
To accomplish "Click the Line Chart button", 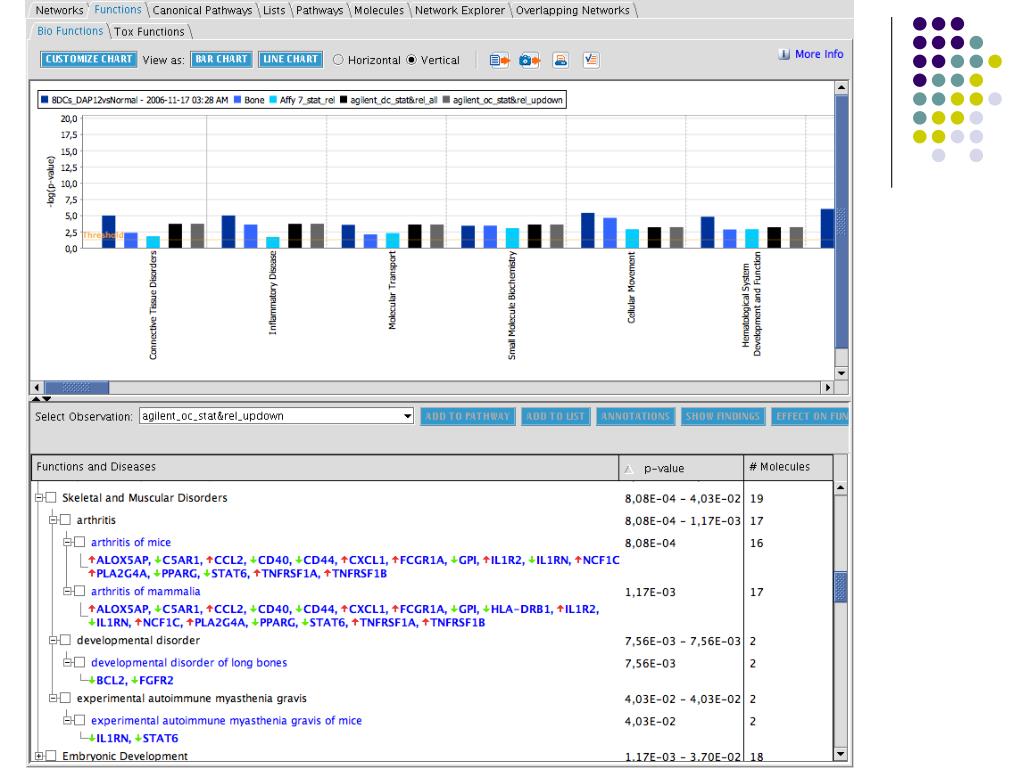I will [290, 59].
